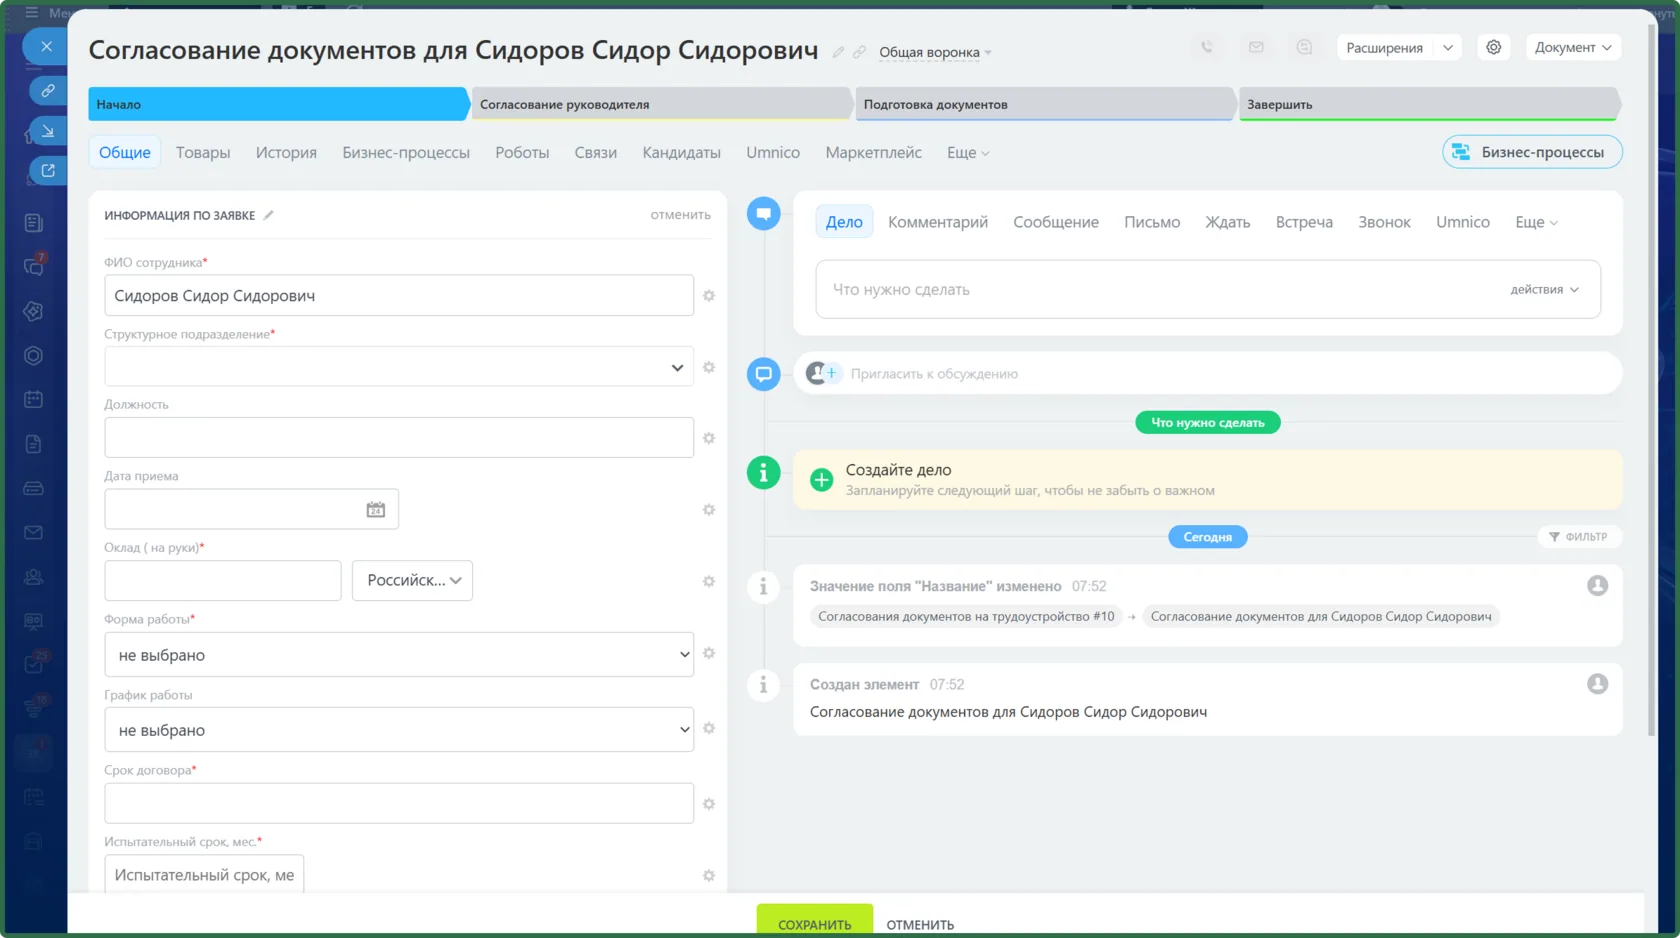The height and width of the screenshot is (938, 1680).
Task: Select the Завершить stage
Action: click(x=1429, y=104)
